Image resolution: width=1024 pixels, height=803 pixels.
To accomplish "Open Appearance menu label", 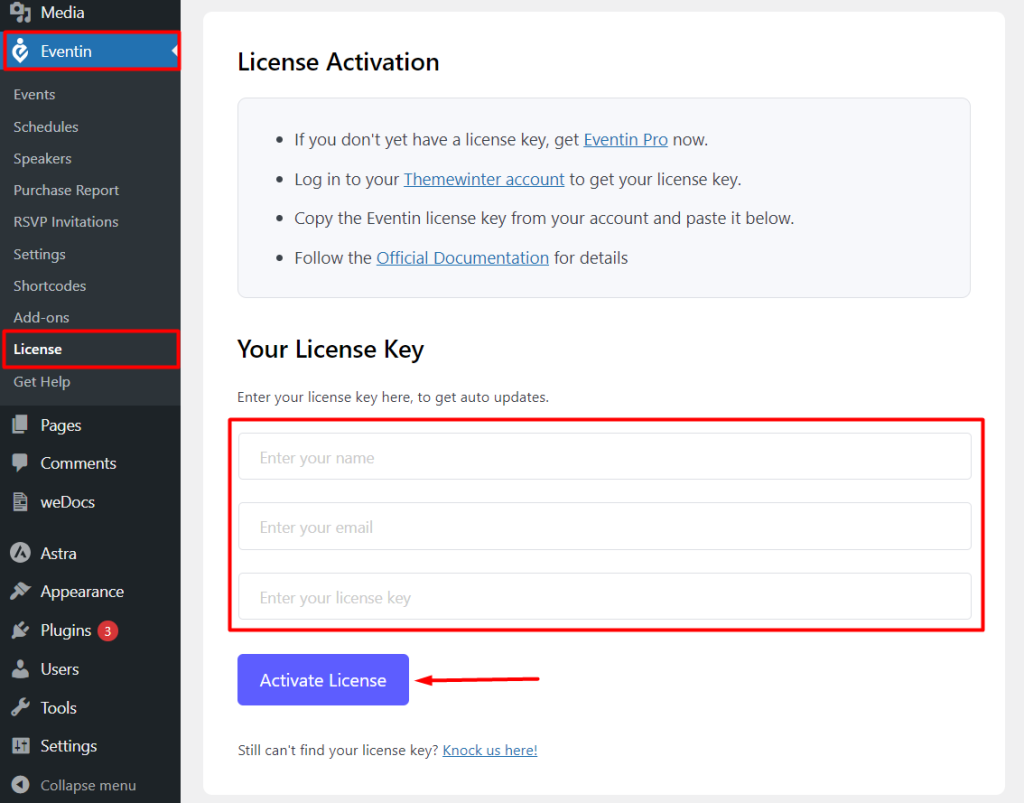I will click(x=82, y=591).
